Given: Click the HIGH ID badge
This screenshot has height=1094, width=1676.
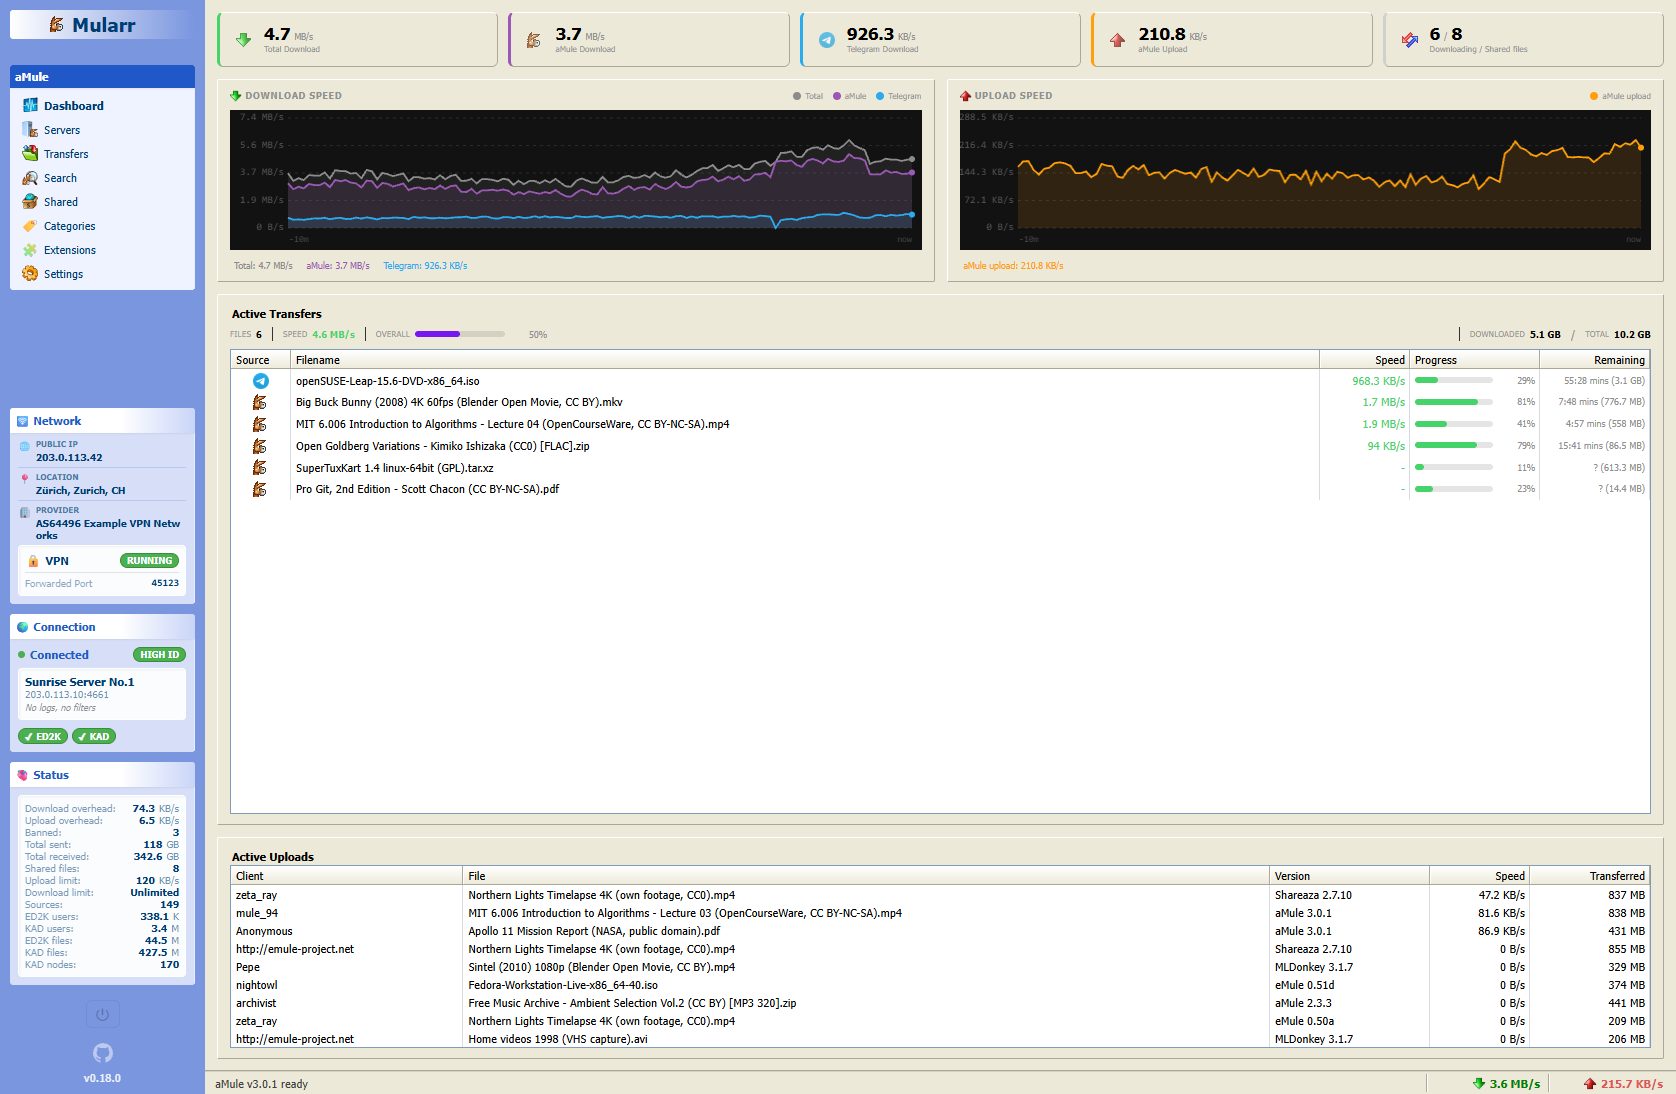Looking at the screenshot, I should (160, 655).
